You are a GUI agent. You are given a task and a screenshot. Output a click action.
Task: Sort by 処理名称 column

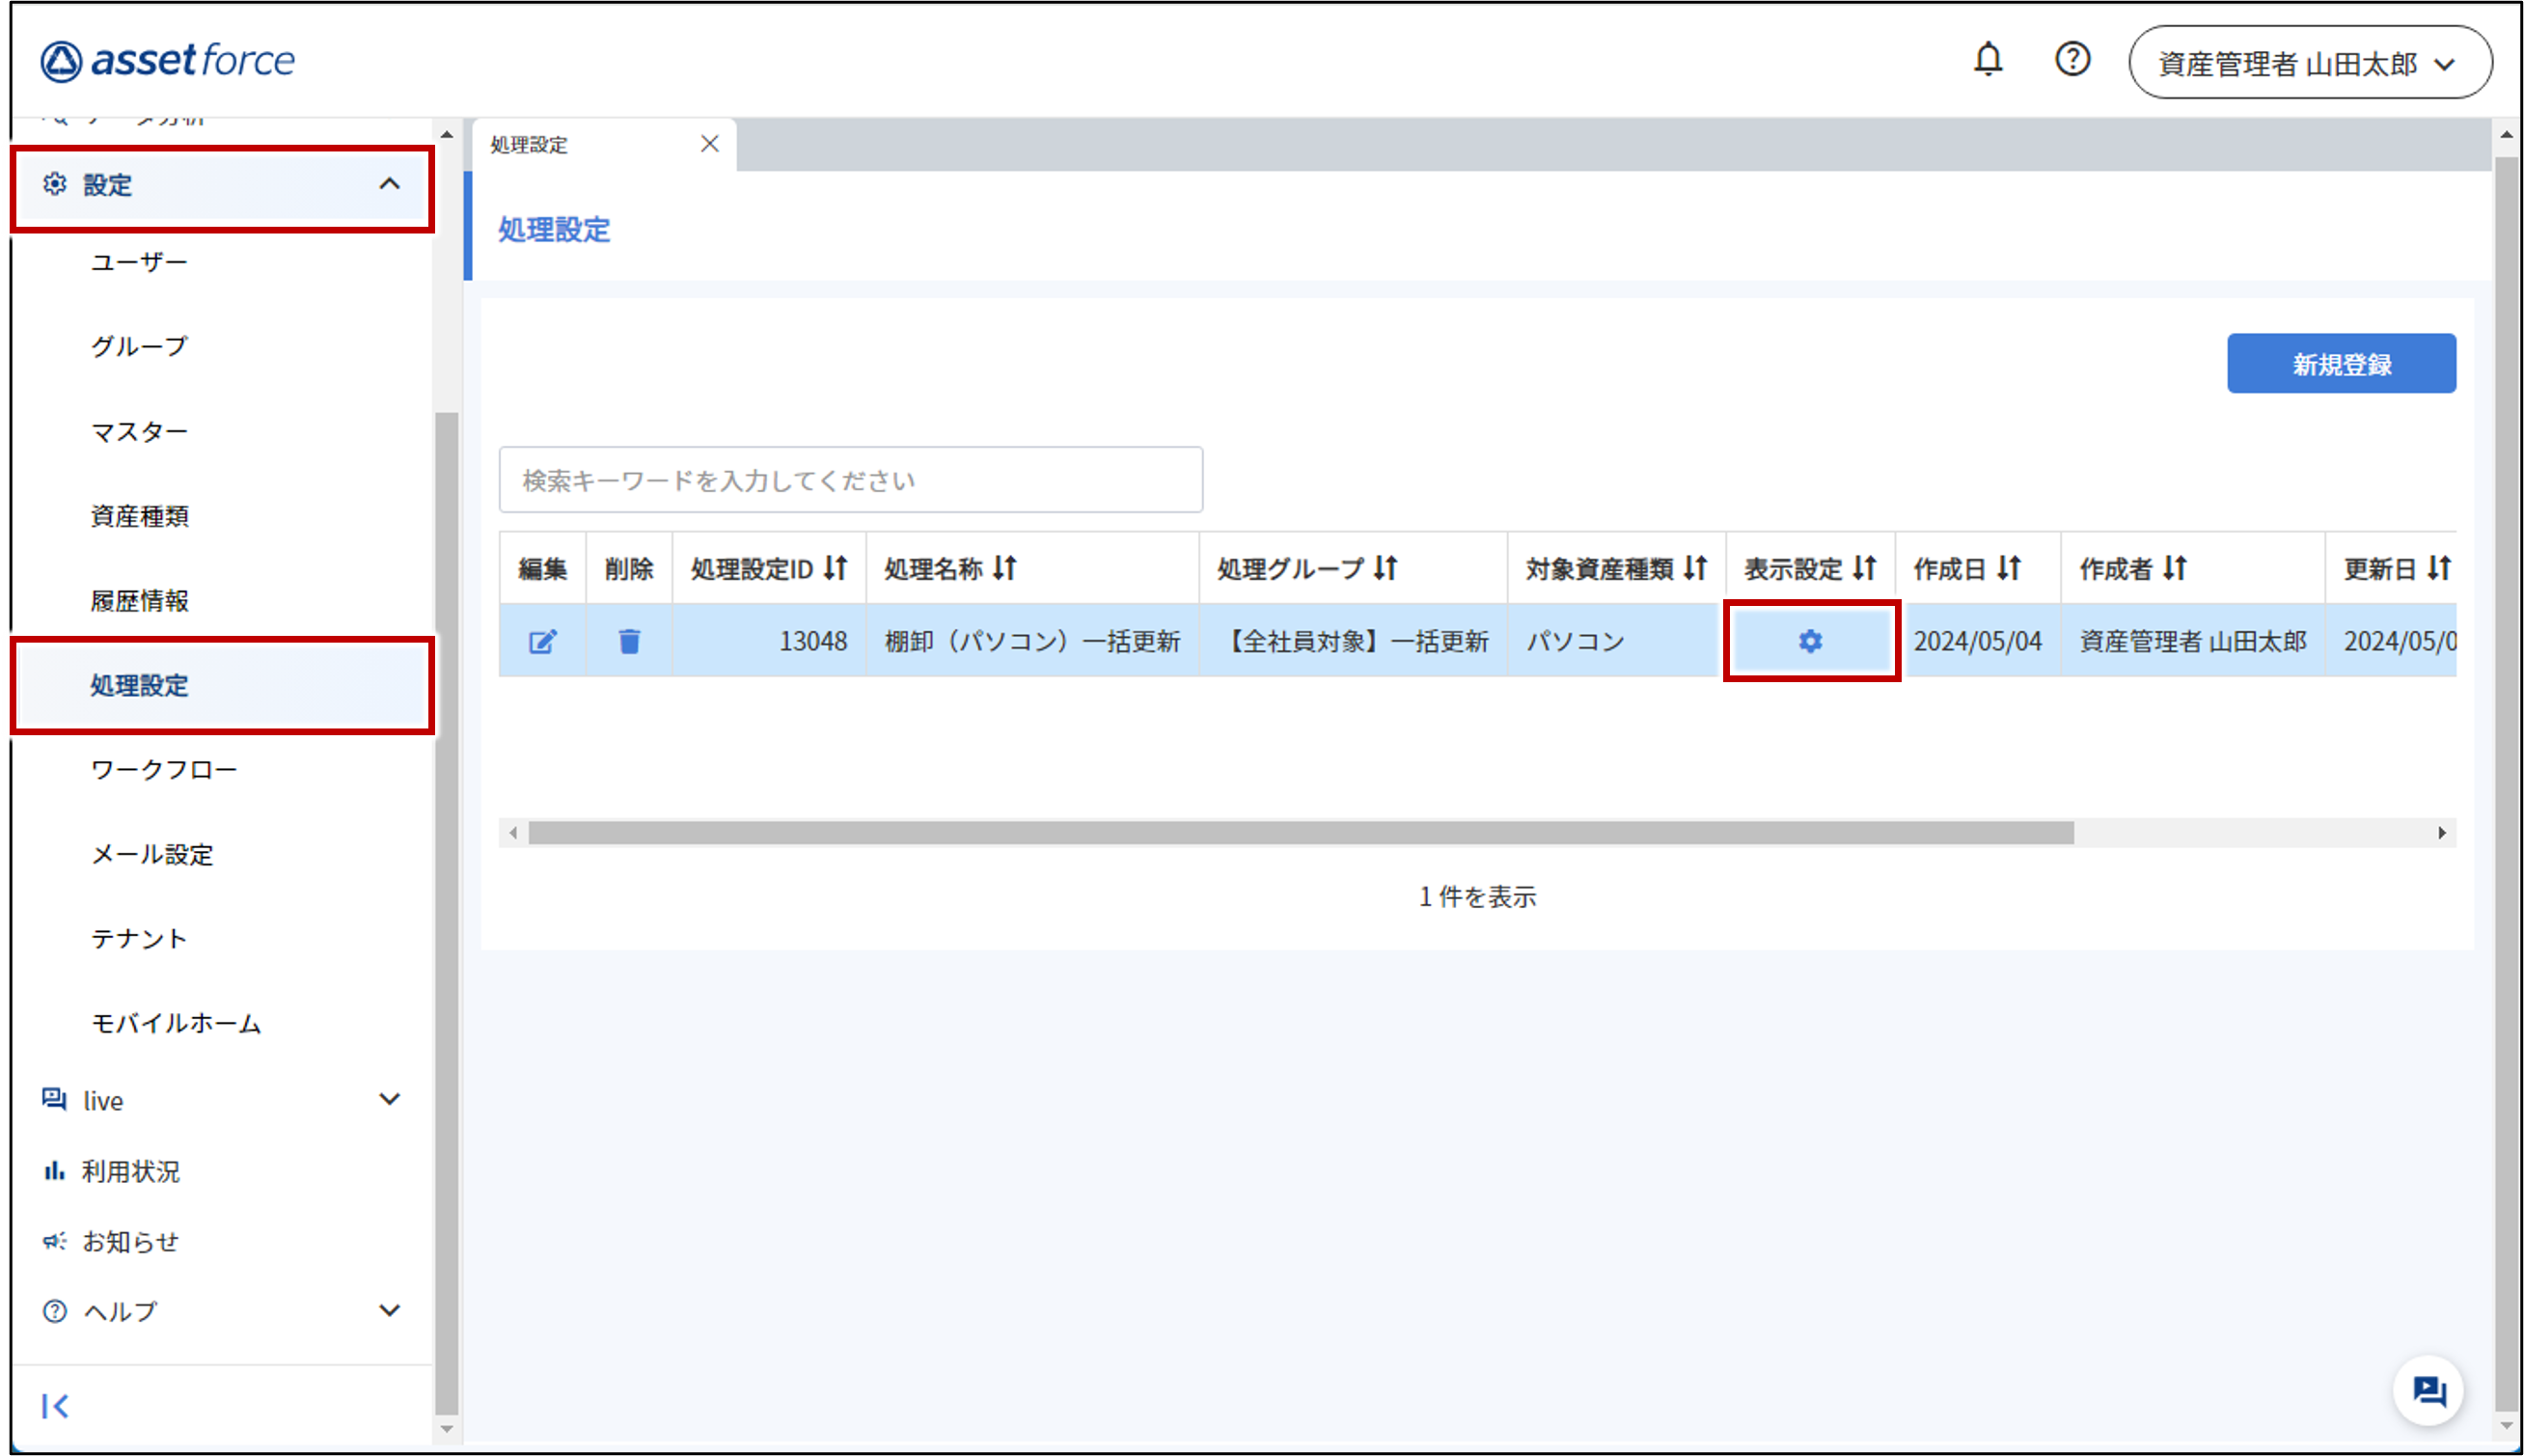(x=1005, y=569)
